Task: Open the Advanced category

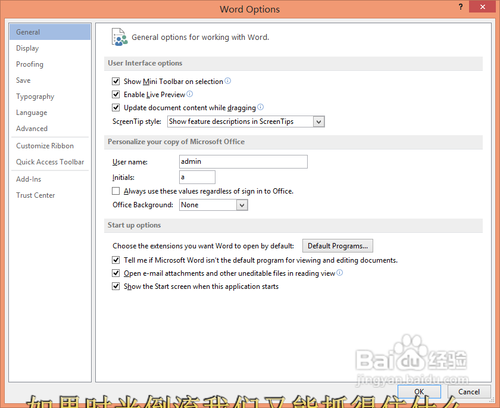Action: (50, 128)
